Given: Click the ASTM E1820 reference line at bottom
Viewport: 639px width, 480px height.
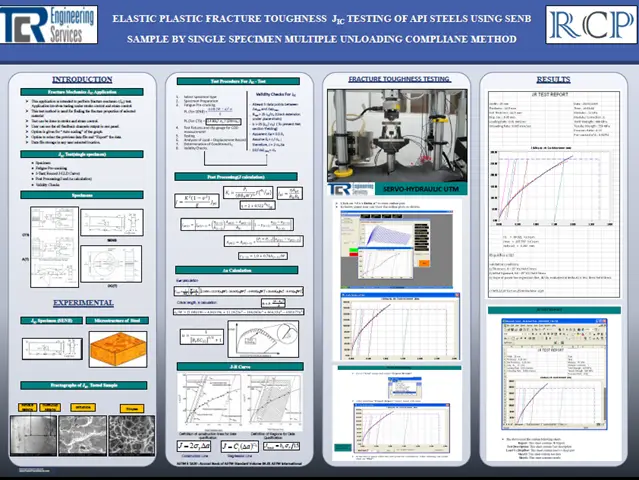Looking at the screenshot, I should (240, 464).
